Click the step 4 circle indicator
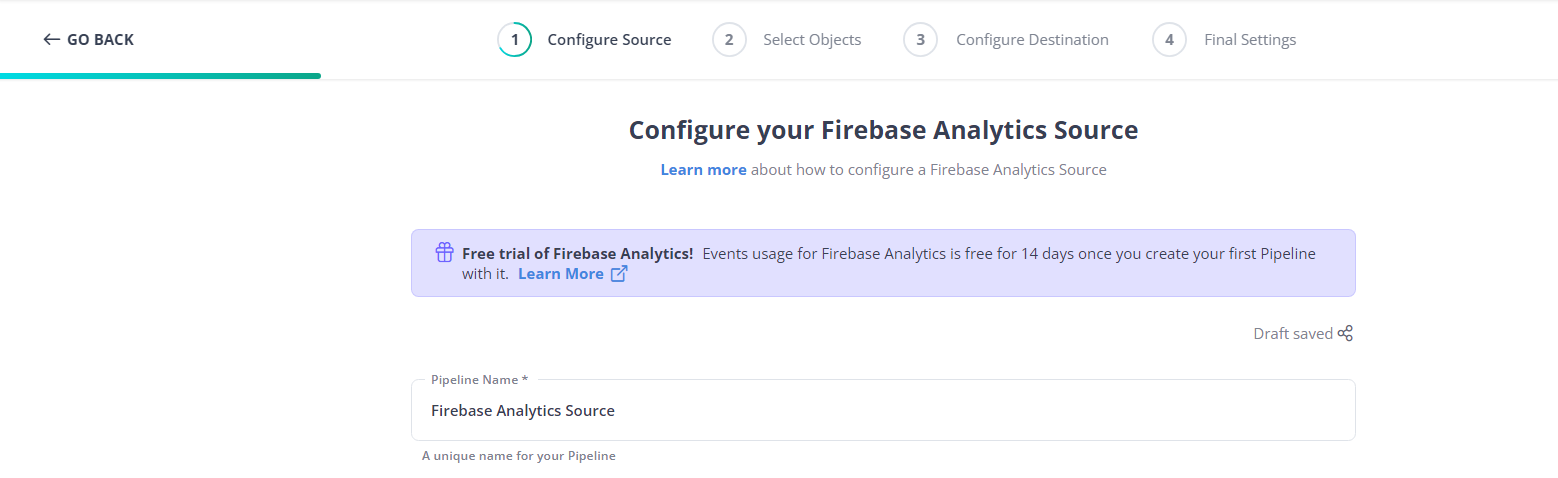The image size is (1558, 478). [x=1169, y=40]
